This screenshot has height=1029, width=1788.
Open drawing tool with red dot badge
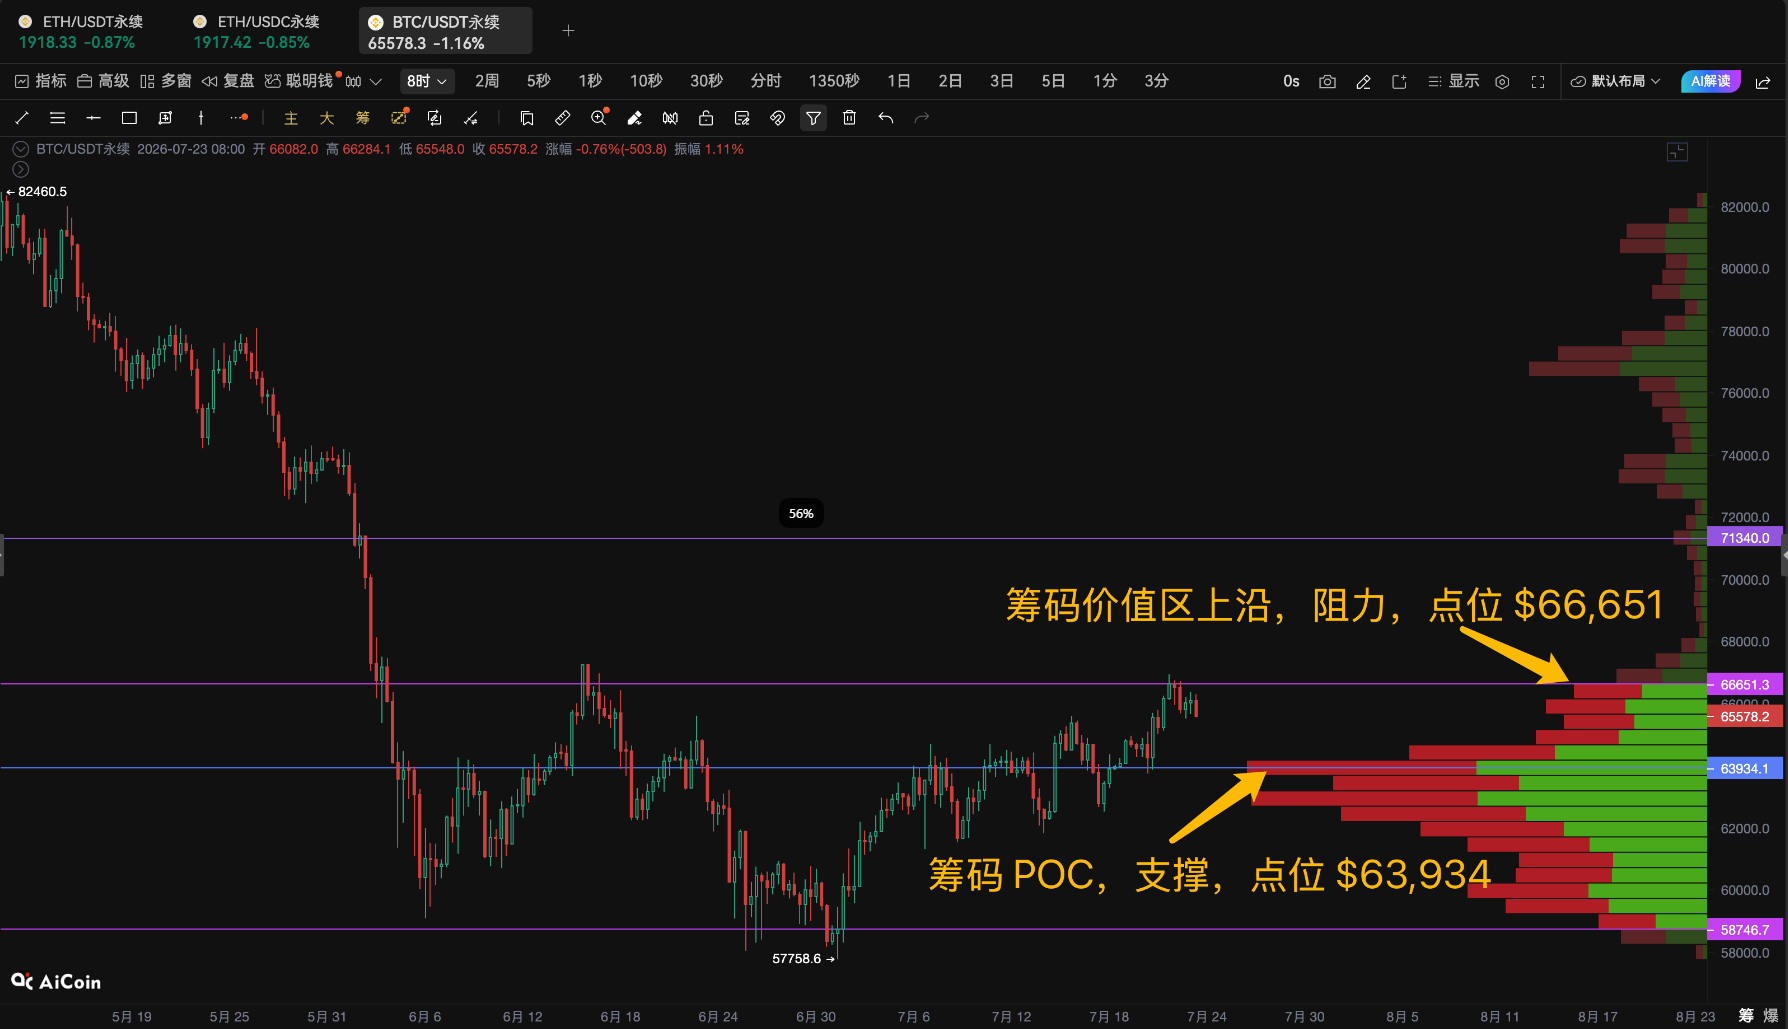point(399,118)
